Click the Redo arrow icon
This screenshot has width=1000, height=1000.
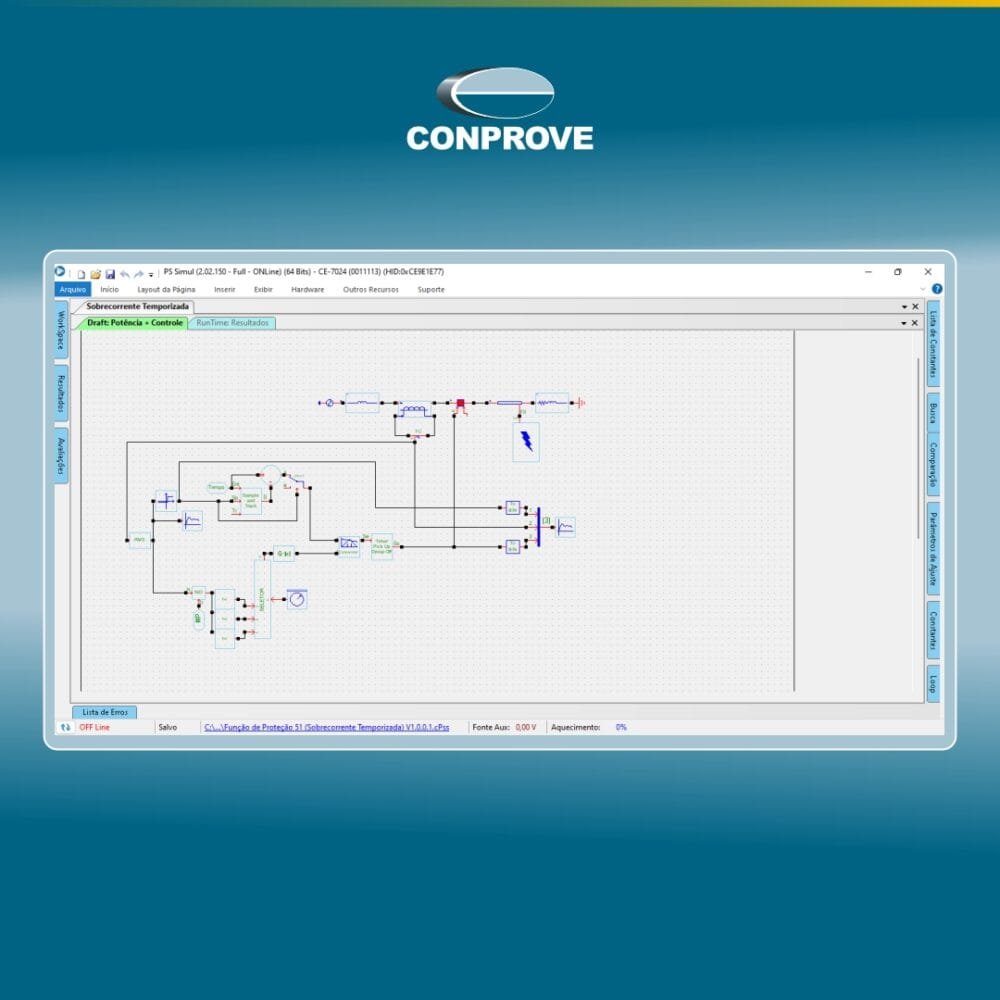coord(139,271)
